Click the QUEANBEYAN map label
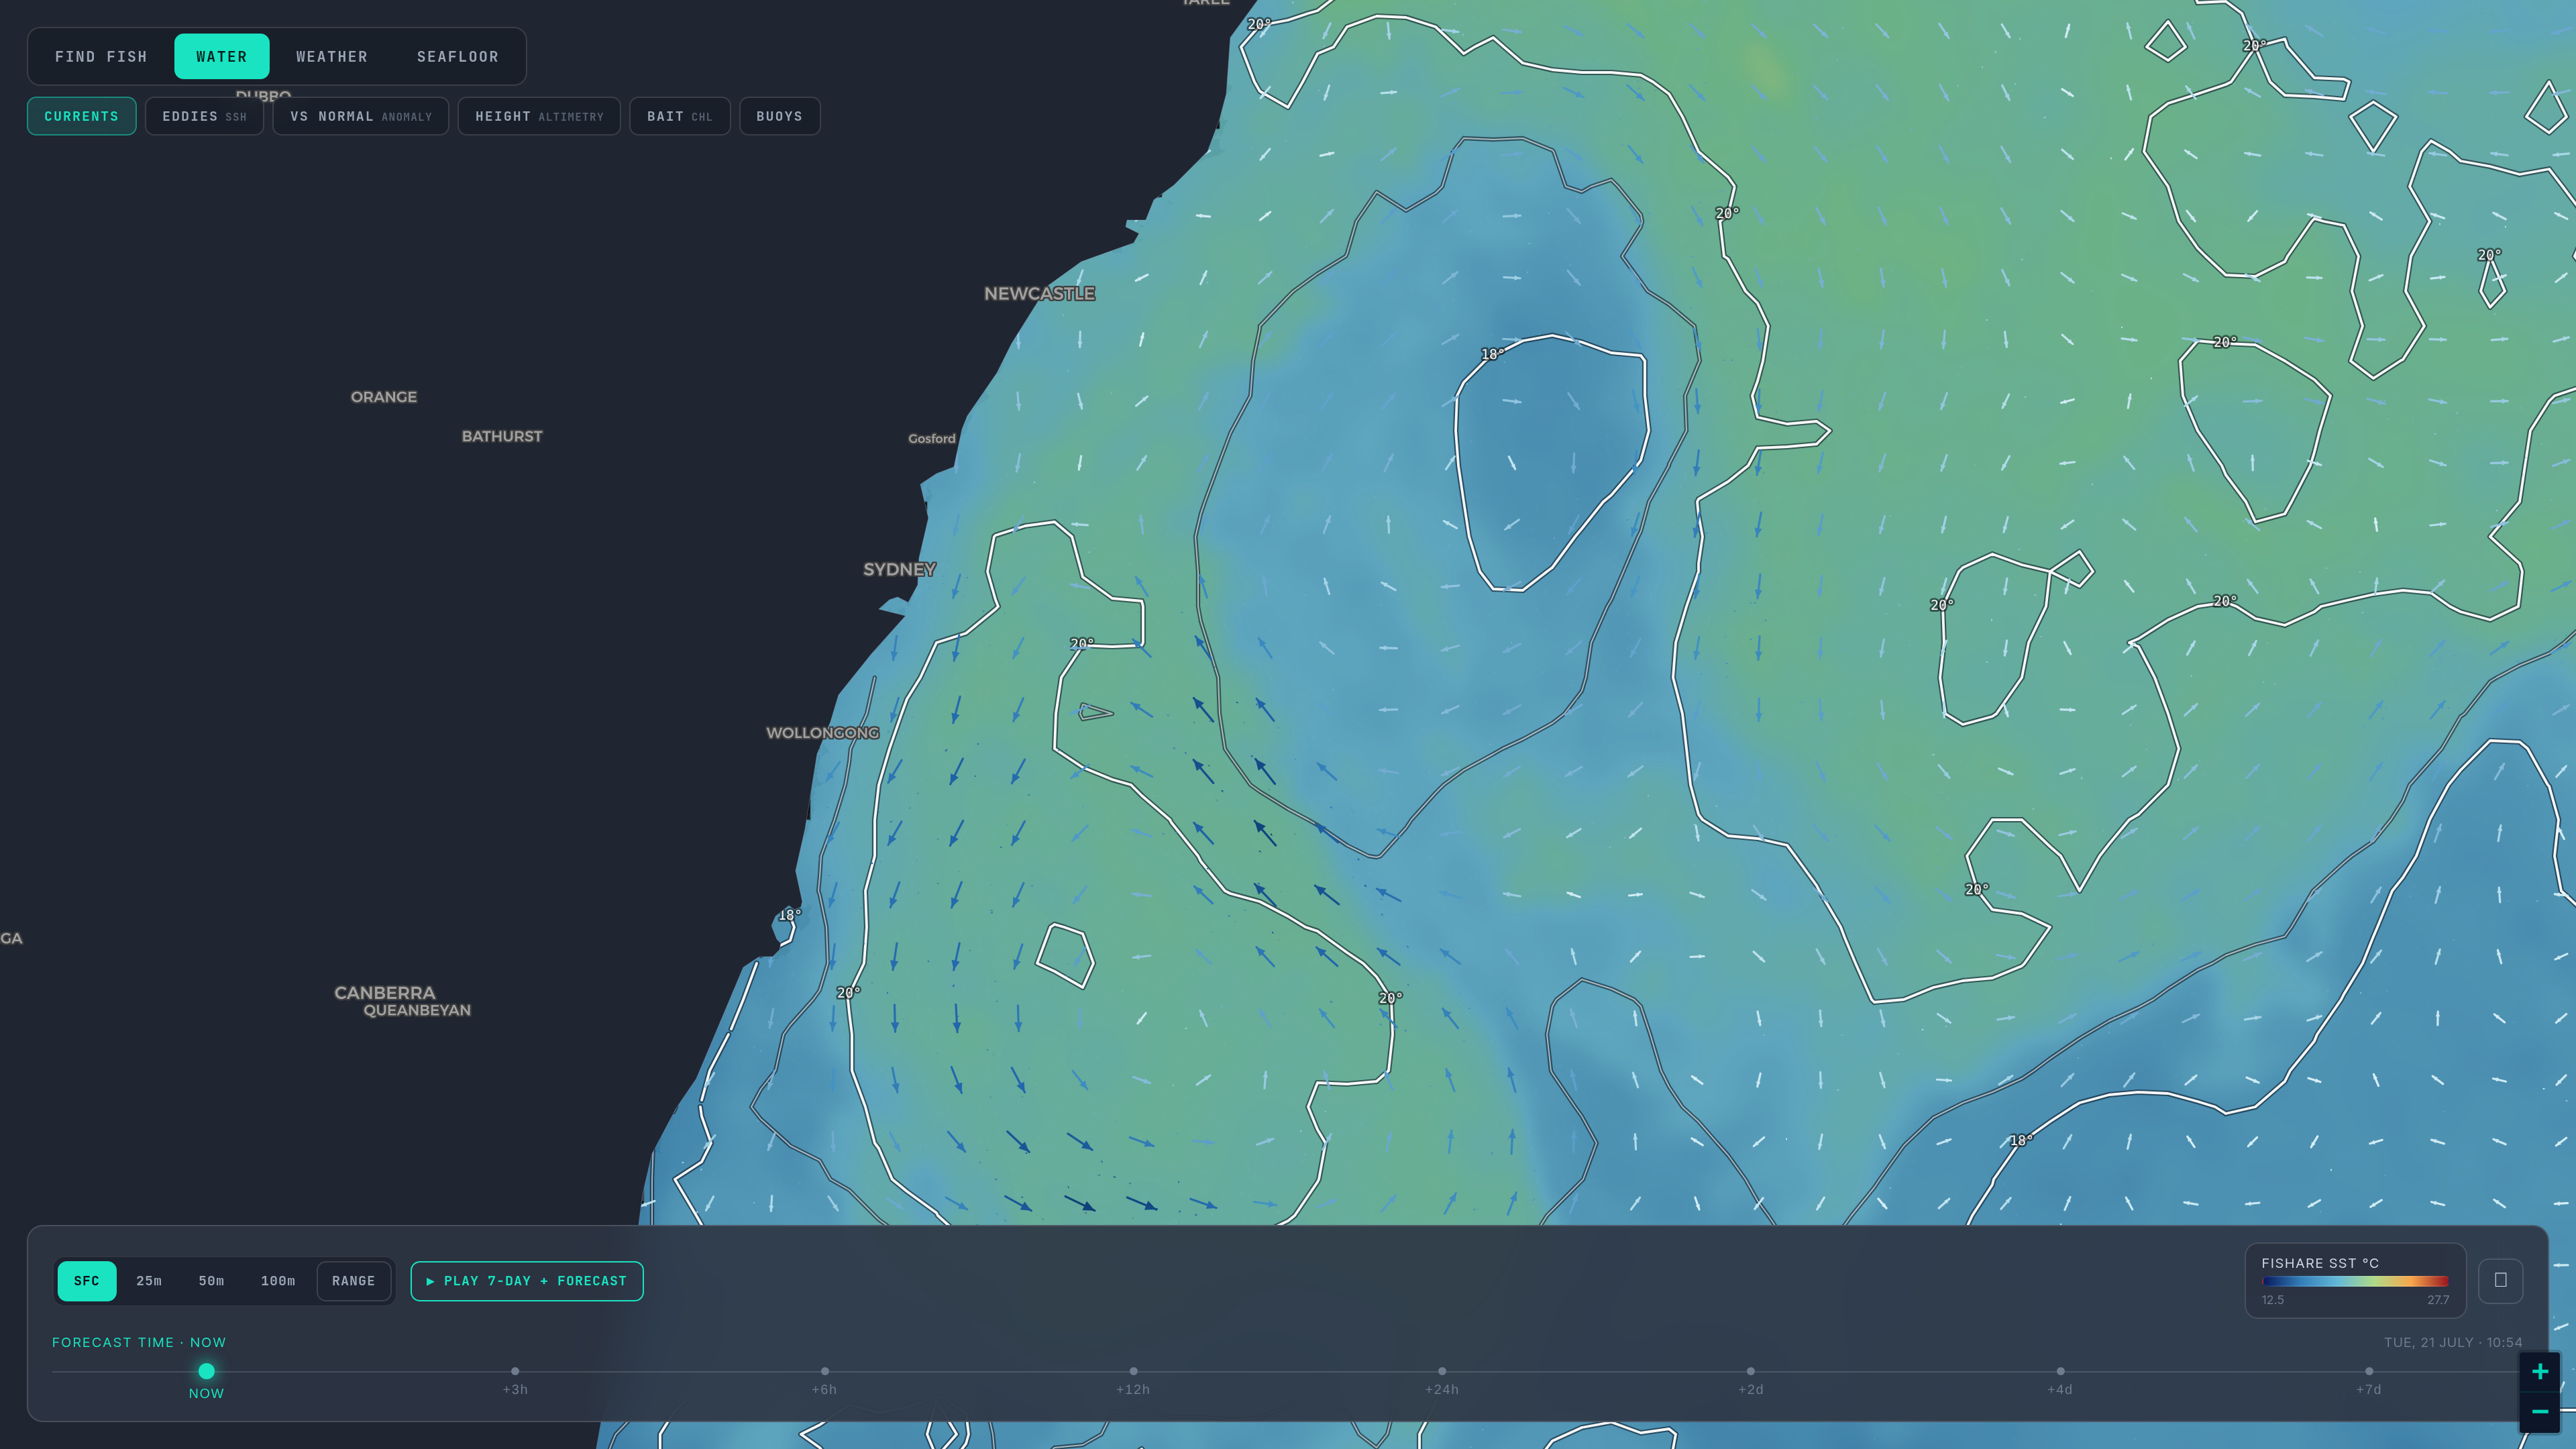The height and width of the screenshot is (1449, 2576). coord(417,1010)
